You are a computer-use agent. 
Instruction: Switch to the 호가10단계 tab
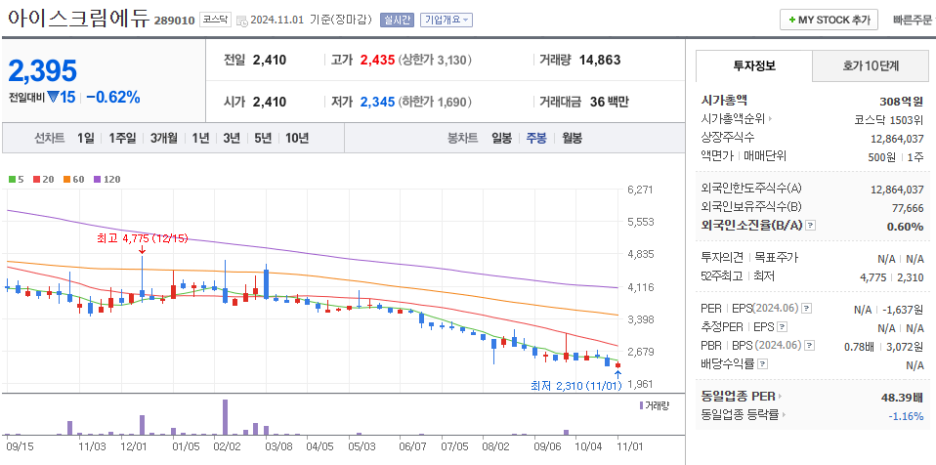click(x=871, y=66)
